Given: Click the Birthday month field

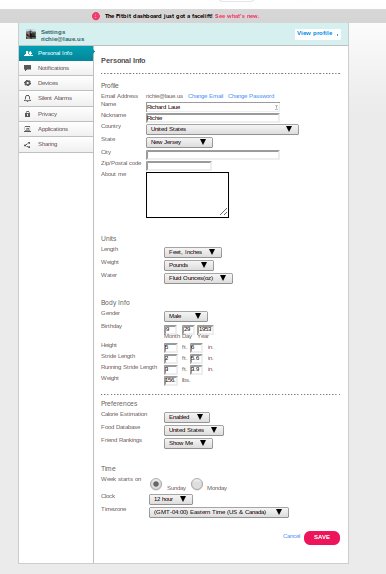Looking at the screenshot, I should 171,330.
